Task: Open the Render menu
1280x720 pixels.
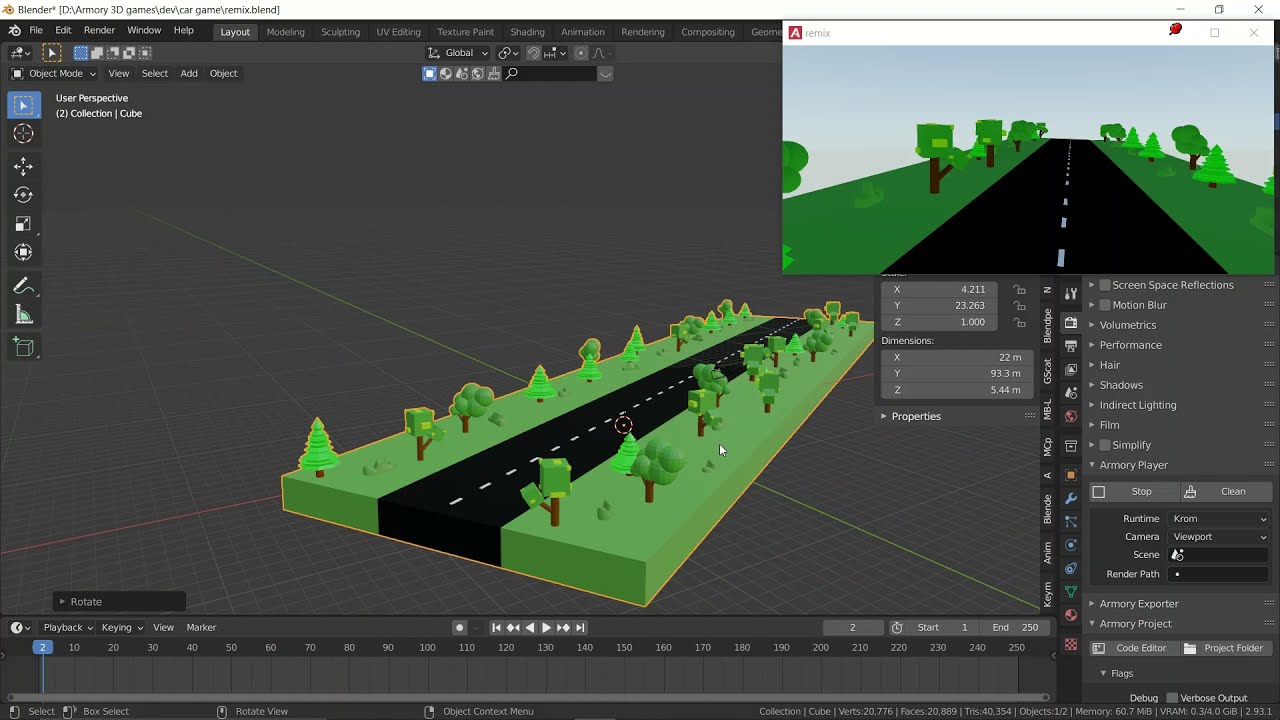Action: pos(99,31)
